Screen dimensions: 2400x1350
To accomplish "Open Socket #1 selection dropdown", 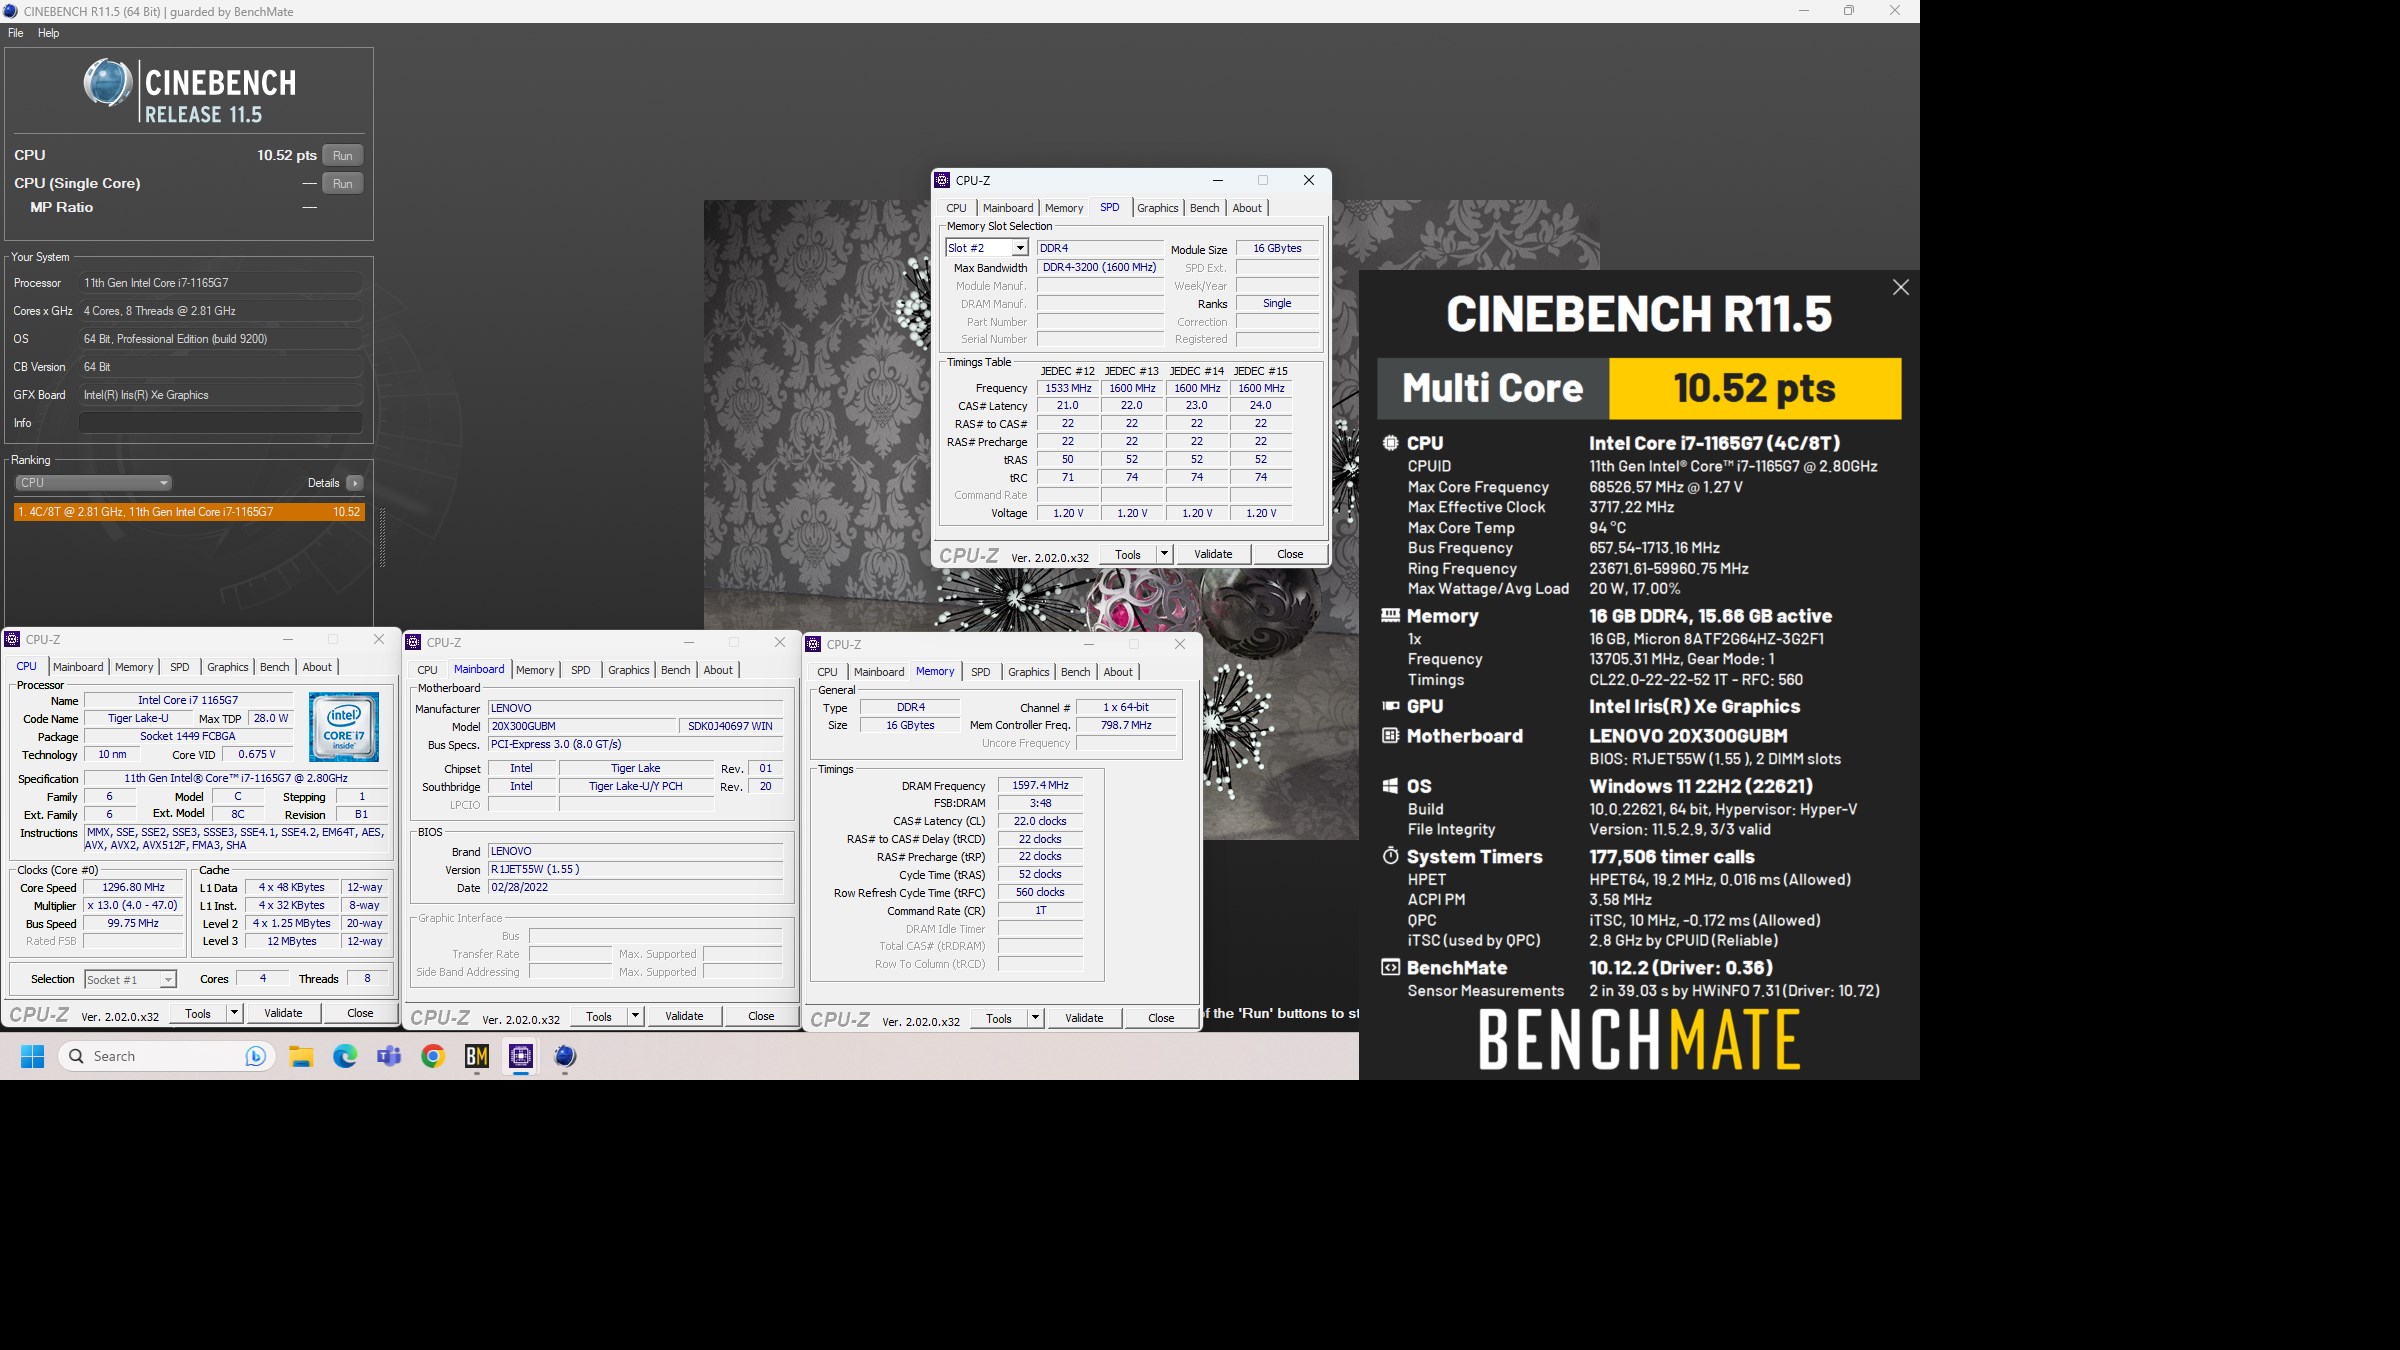I will point(131,980).
